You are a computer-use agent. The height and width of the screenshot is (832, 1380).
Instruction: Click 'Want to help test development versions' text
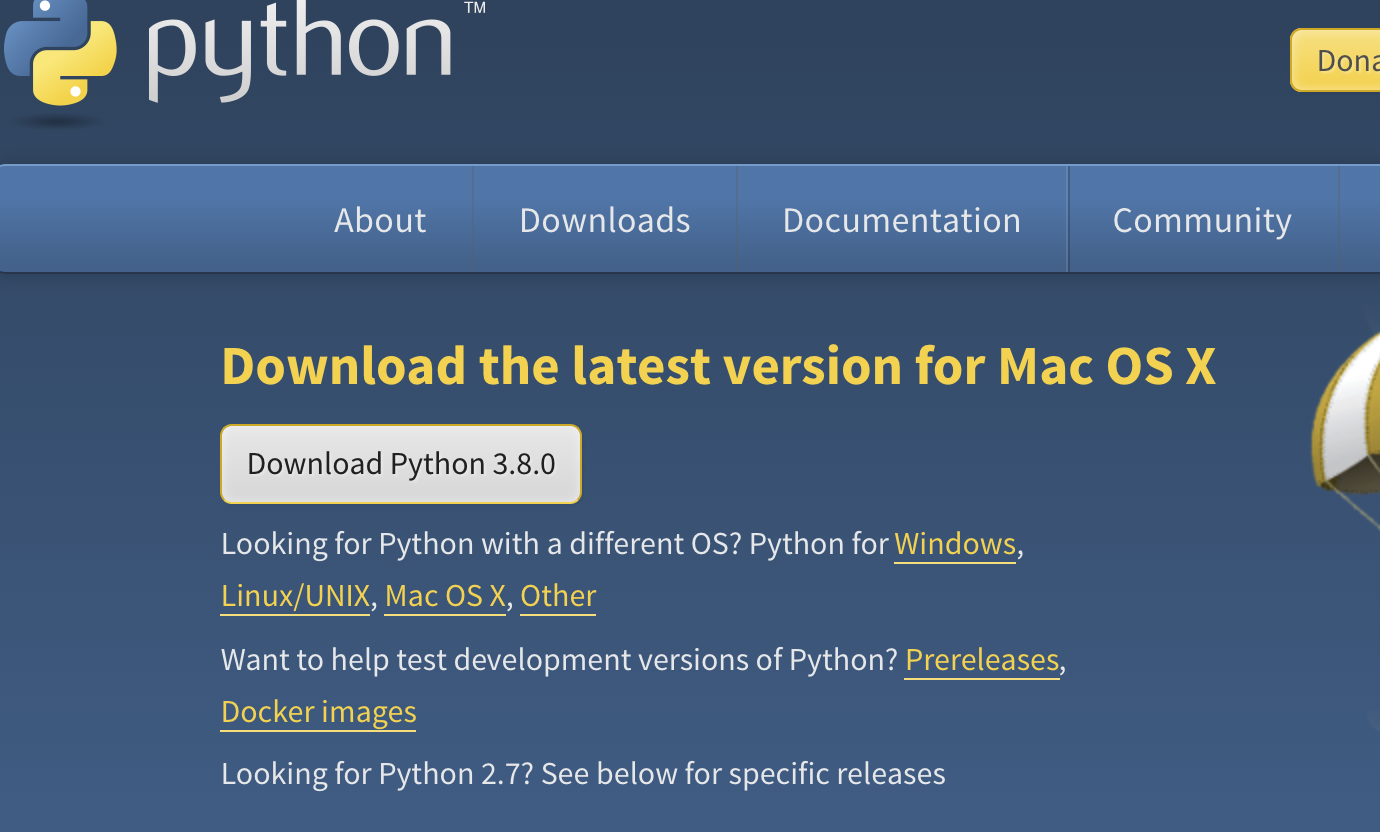click(x=558, y=660)
